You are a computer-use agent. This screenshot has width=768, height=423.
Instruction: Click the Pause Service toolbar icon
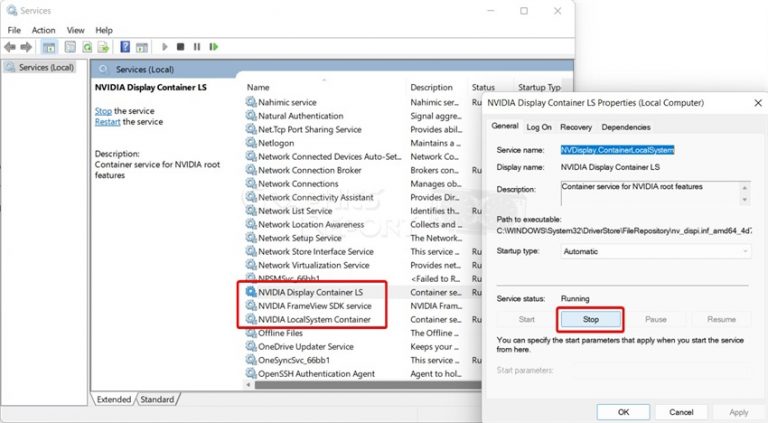pyautogui.click(x=197, y=47)
